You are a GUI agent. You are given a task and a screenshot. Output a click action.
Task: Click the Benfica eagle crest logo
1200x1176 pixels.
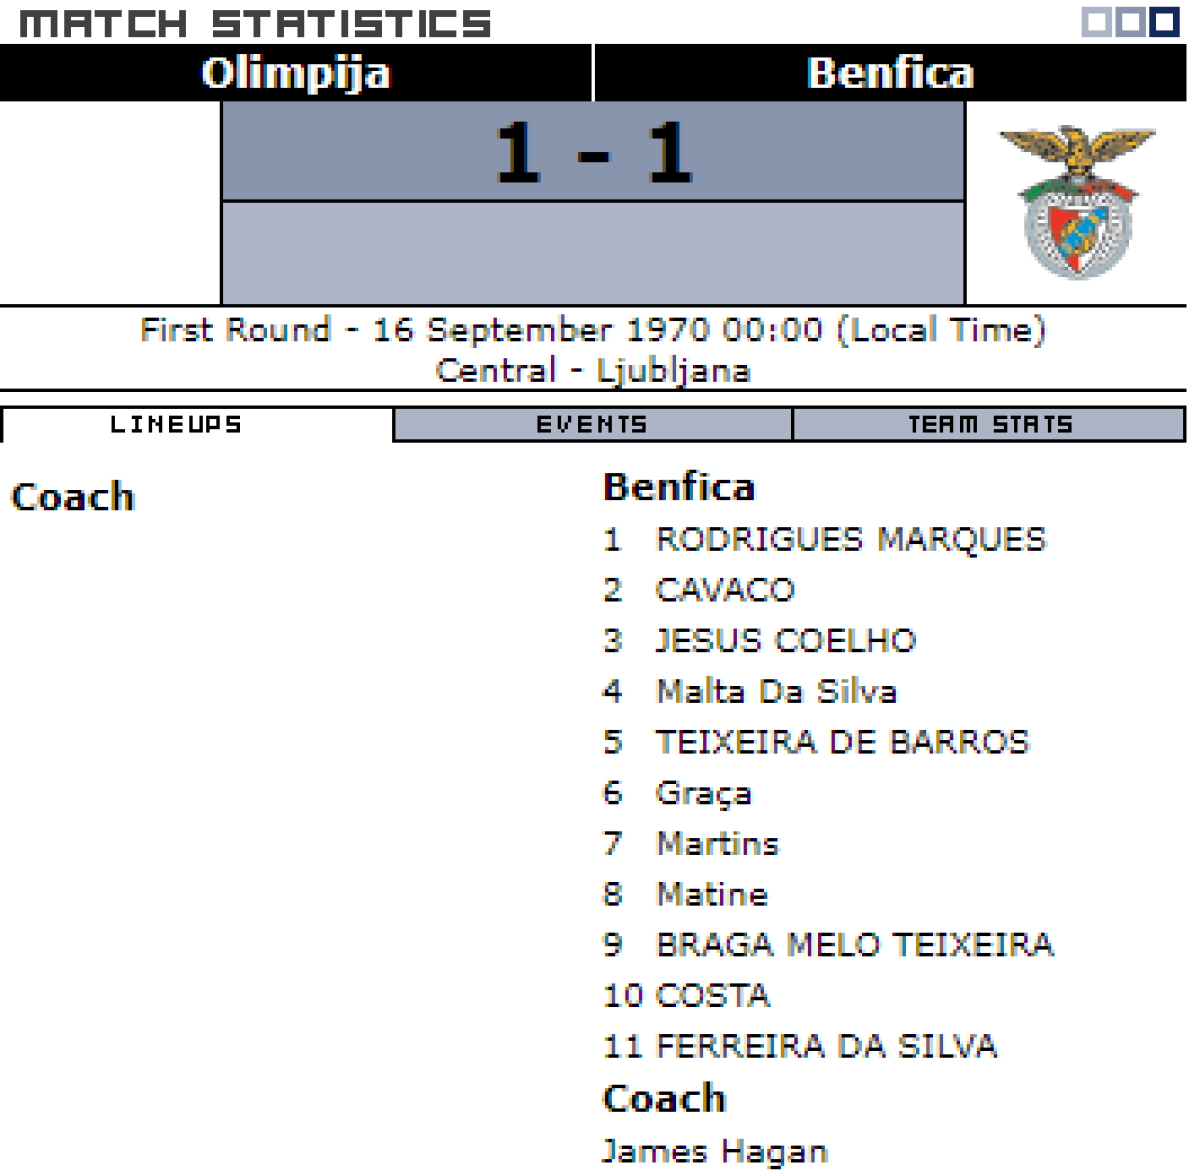coord(1077,202)
